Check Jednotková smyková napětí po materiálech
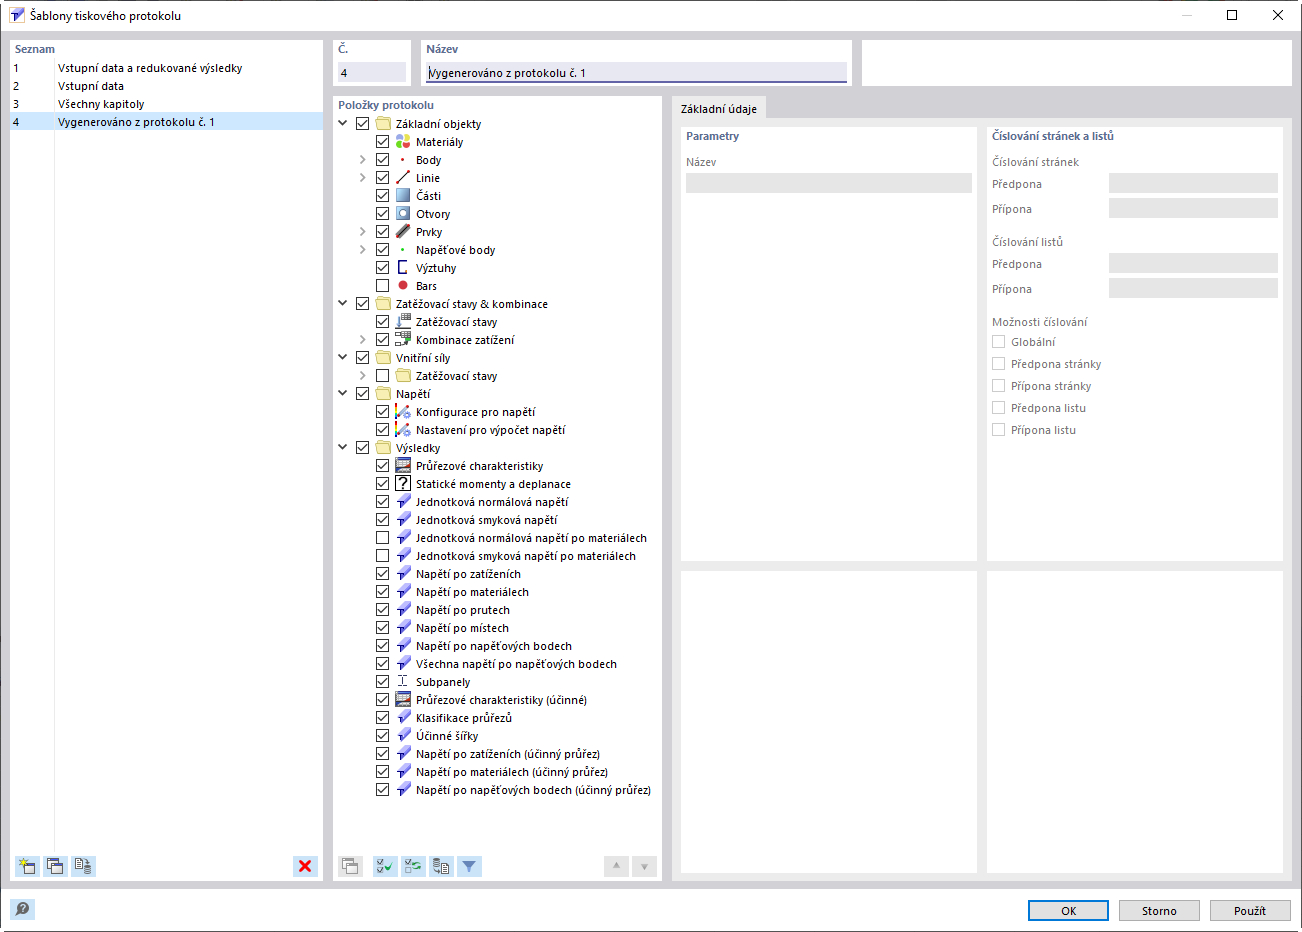 click(x=382, y=556)
